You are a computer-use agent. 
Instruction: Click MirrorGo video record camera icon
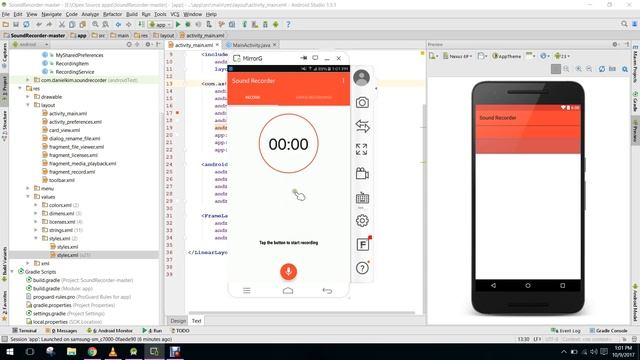(362, 173)
